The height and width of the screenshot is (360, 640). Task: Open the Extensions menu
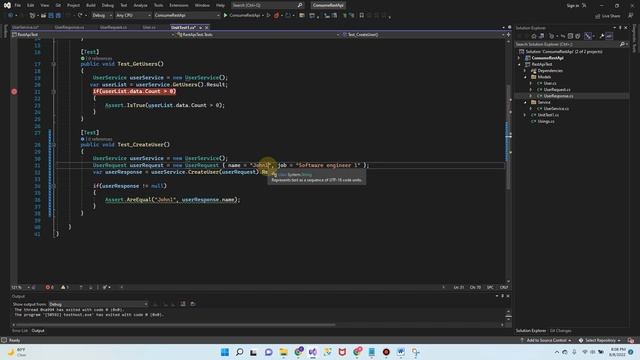pos(179,5)
